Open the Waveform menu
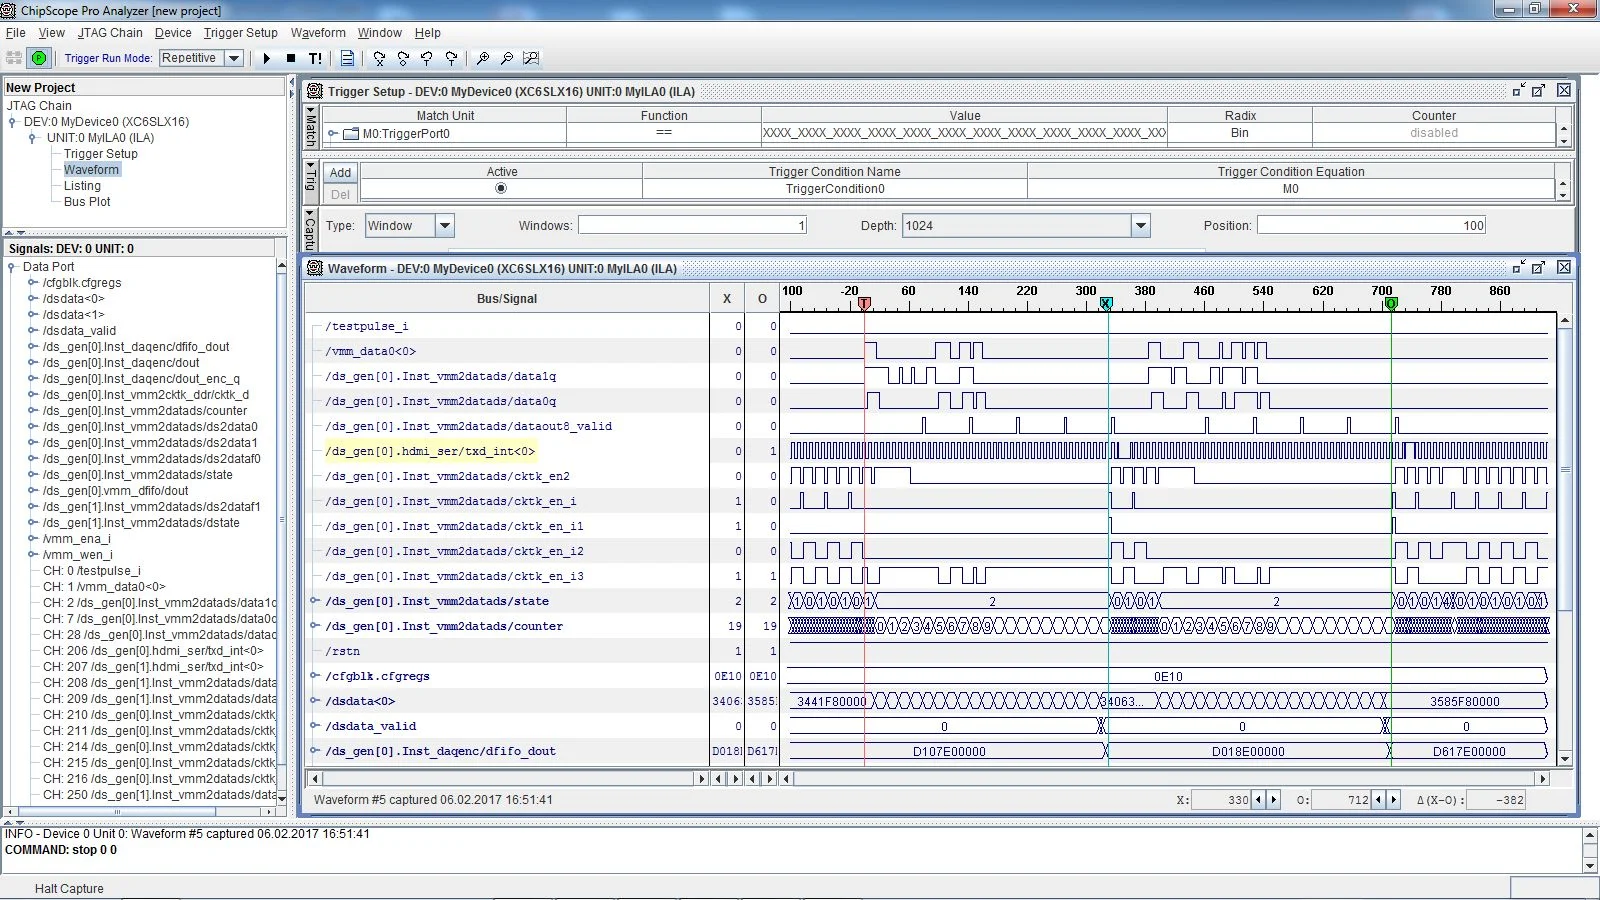 point(318,33)
